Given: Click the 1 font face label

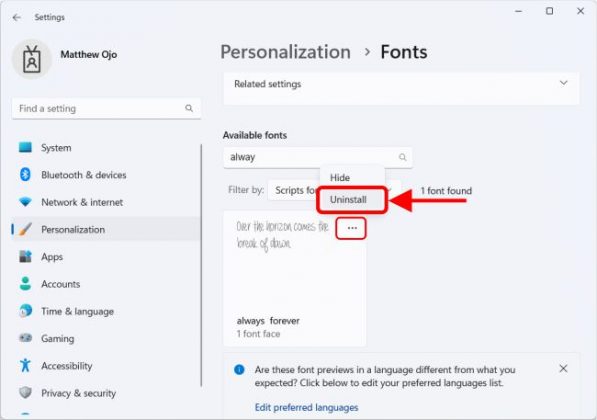Looking at the screenshot, I should tap(258, 334).
